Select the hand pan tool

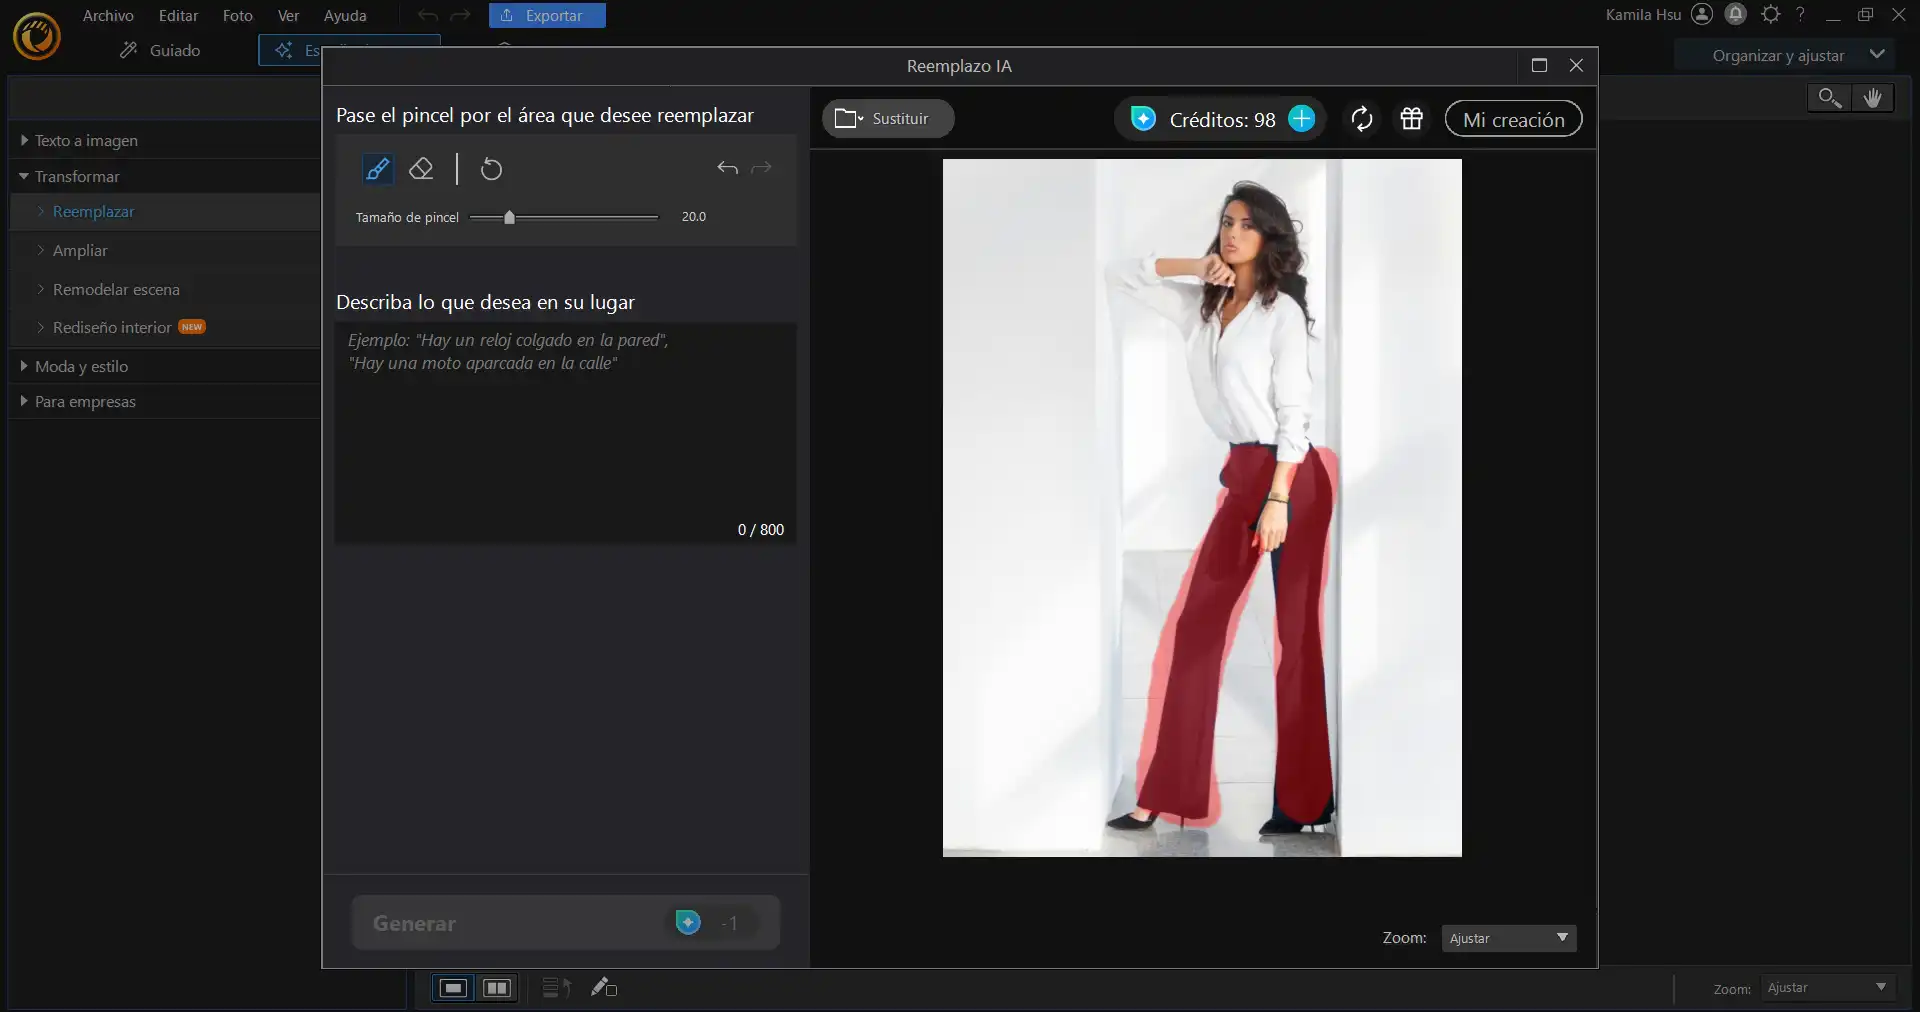pyautogui.click(x=1872, y=97)
